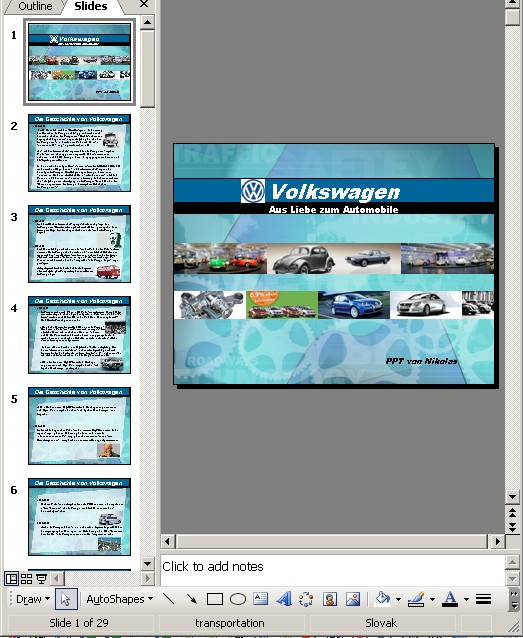
Task: Switch to the Outline tab
Action: coord(35,6)
